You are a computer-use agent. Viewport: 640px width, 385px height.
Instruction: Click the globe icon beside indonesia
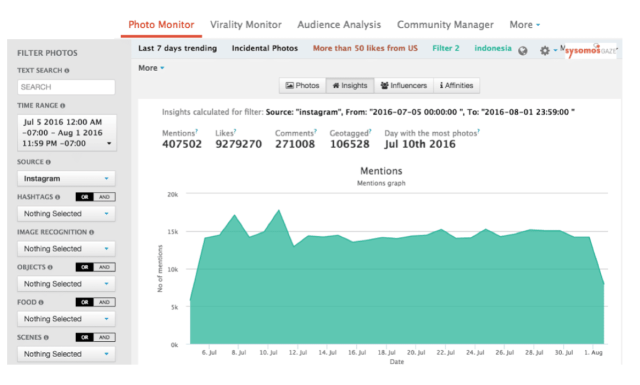522,51
